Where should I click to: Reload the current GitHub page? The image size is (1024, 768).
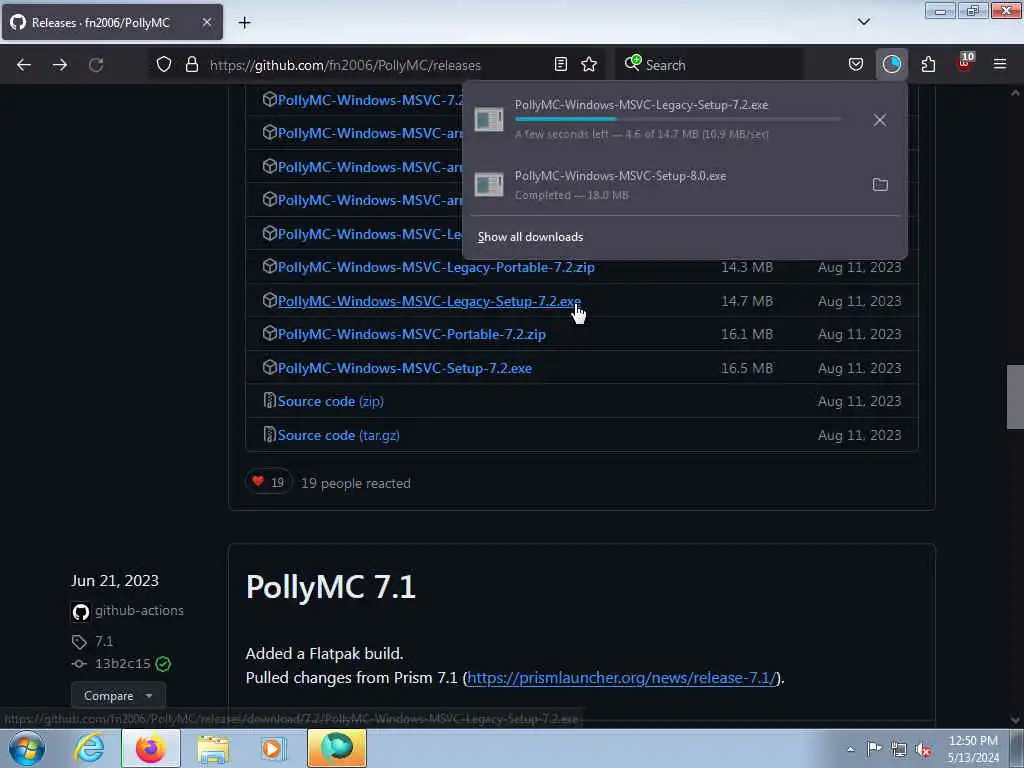pyautogui.click(x=96, y=65)
